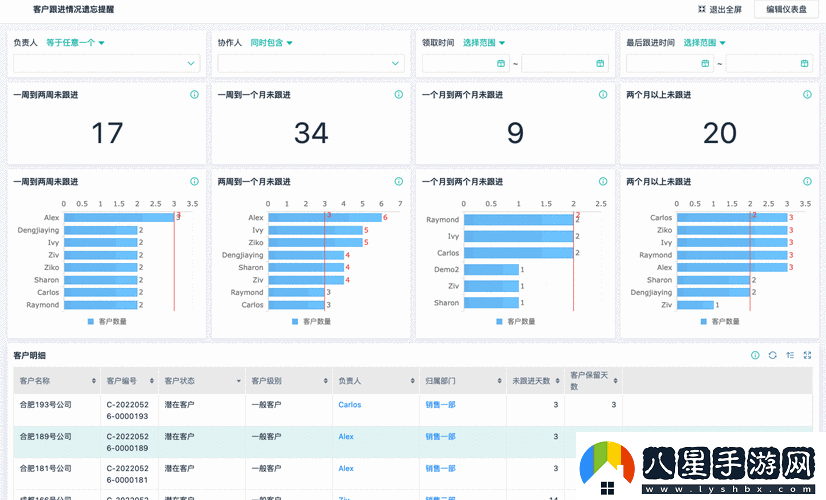Open the sort settings icon of 客户明细

[x=790, y=355]
